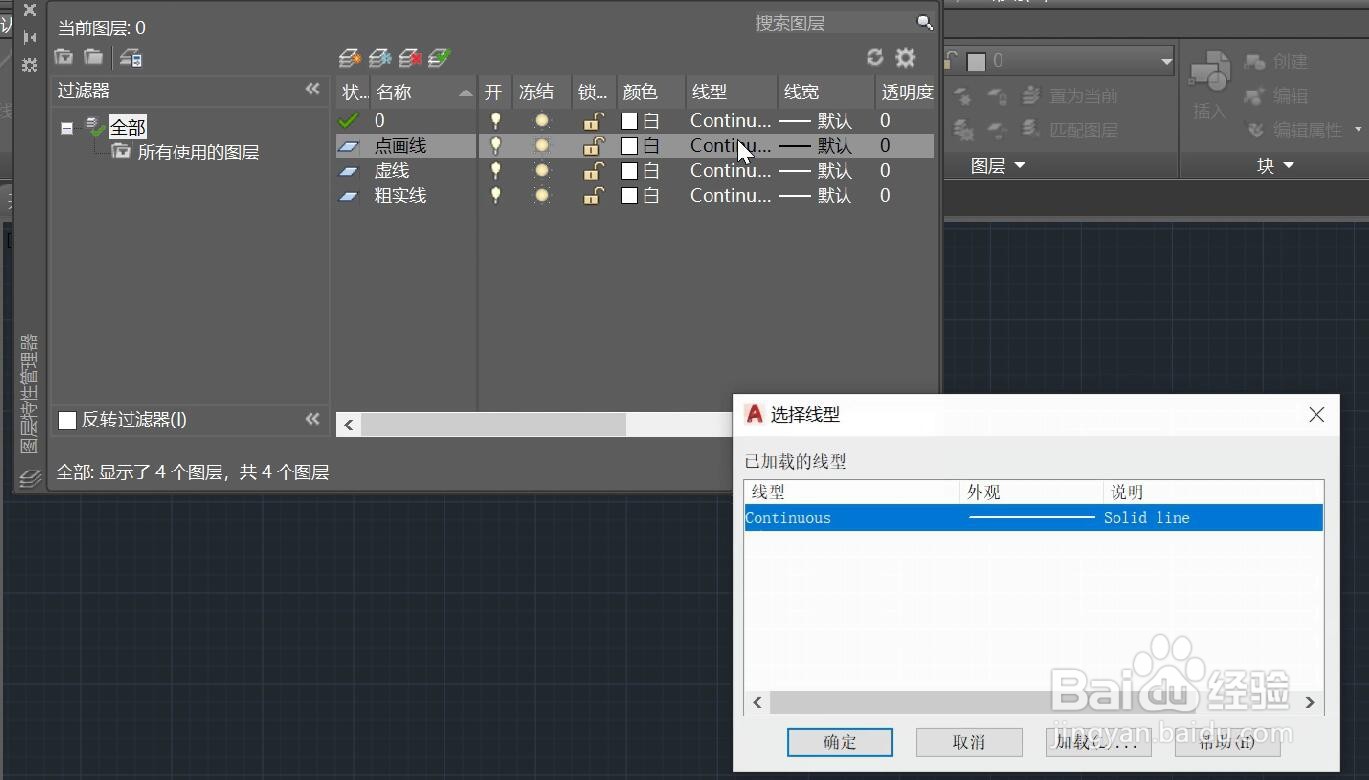The image size is (1369, 780).
Task: Delete the selected layer
Action: 409,57
